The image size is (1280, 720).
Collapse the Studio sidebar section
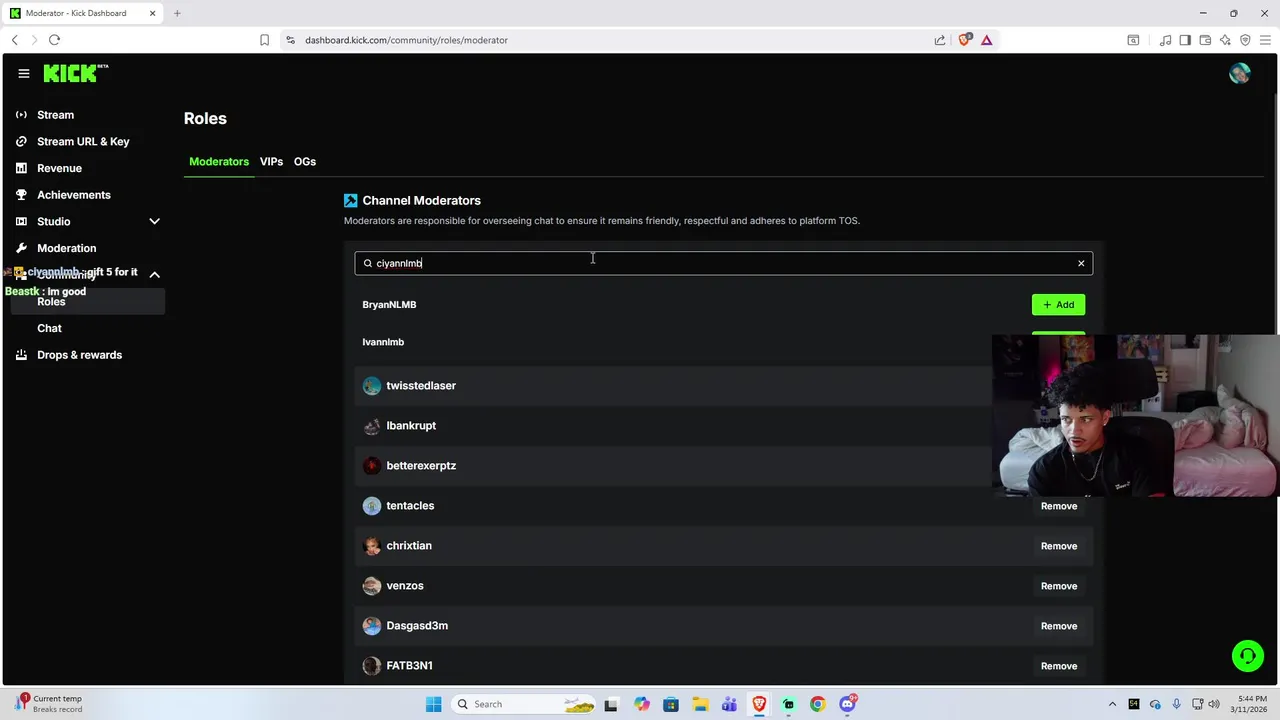pos(154,221)
